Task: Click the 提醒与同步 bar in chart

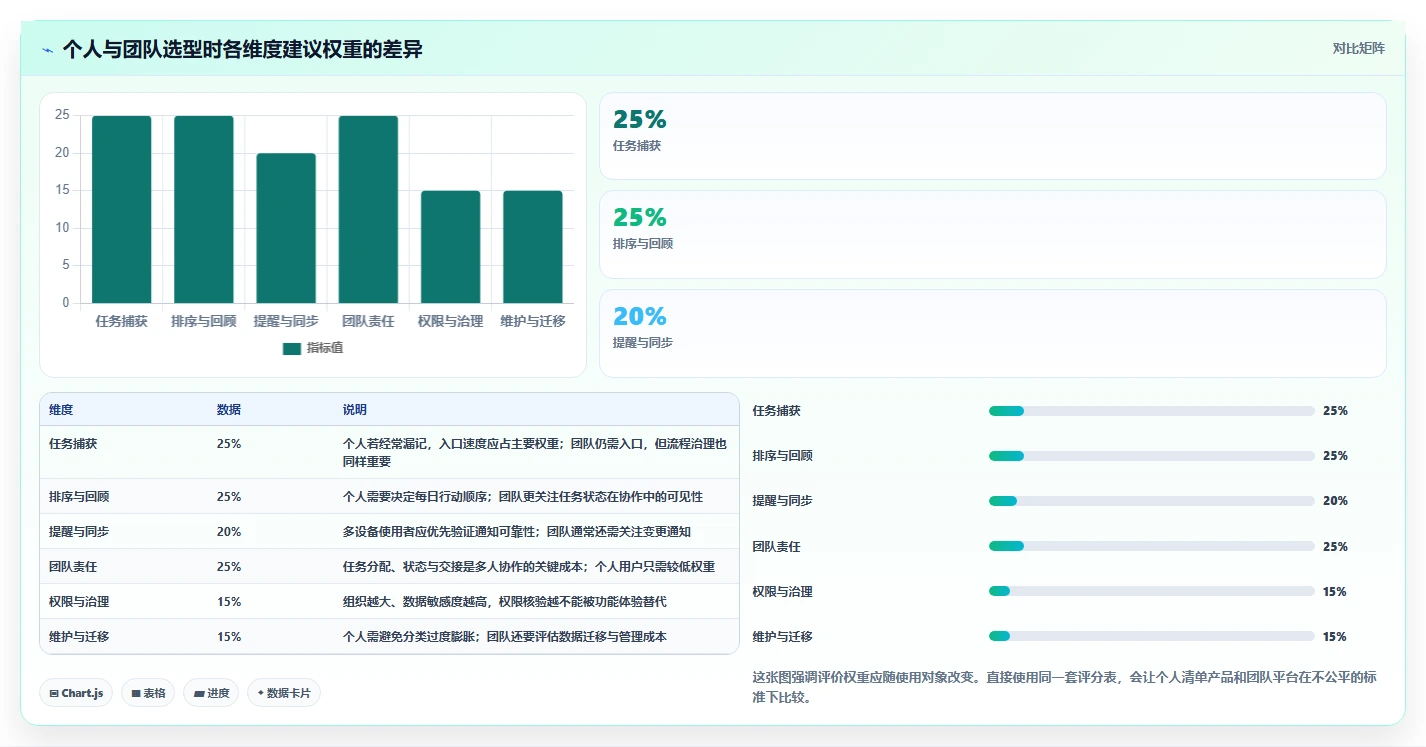Action: click(x=286, y=228)
